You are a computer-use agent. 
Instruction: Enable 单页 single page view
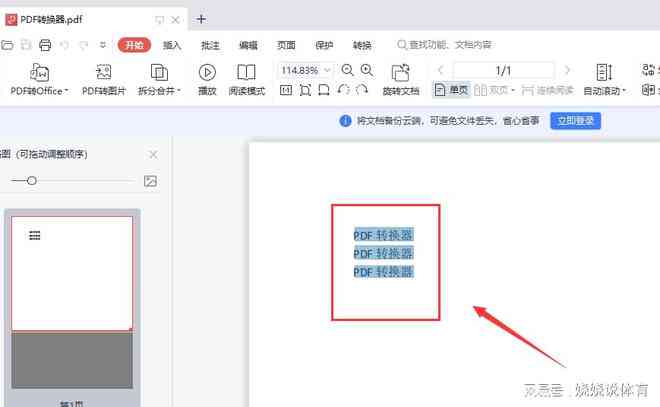(452, 90)
